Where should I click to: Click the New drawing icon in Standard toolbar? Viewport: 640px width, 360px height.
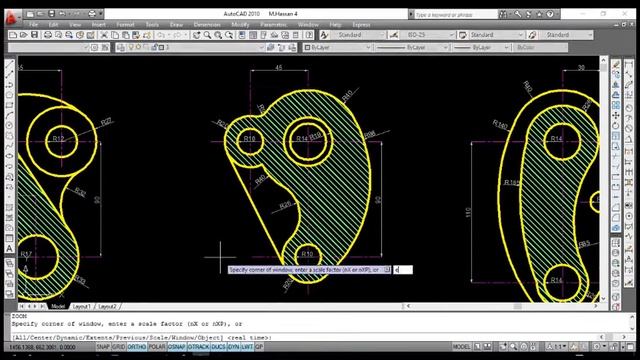click(x=13, y=35)
